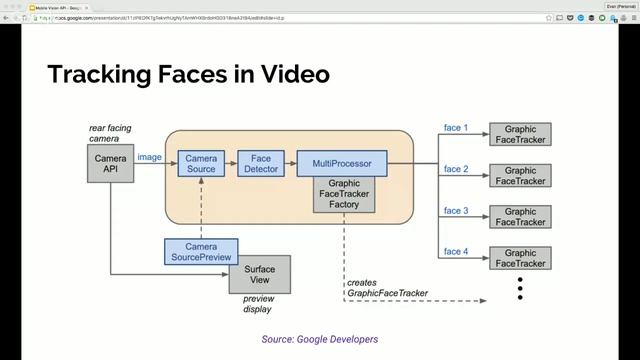The height and width of the screenshot is (360, 640).
Task: Open the Chrome main menu icon
Action: 634,18
